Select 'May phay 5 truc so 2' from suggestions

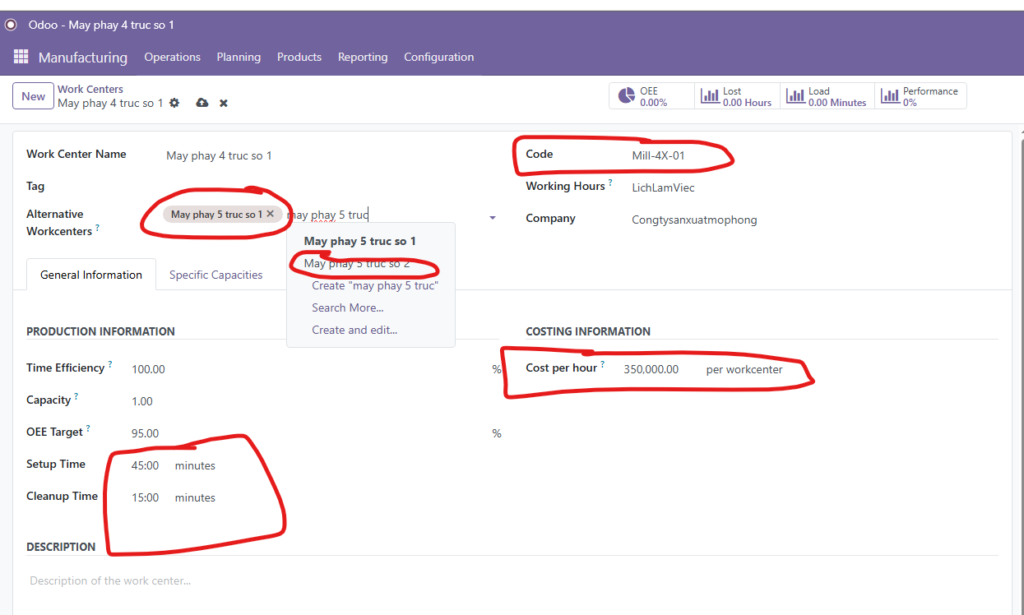tap(357, 264)
